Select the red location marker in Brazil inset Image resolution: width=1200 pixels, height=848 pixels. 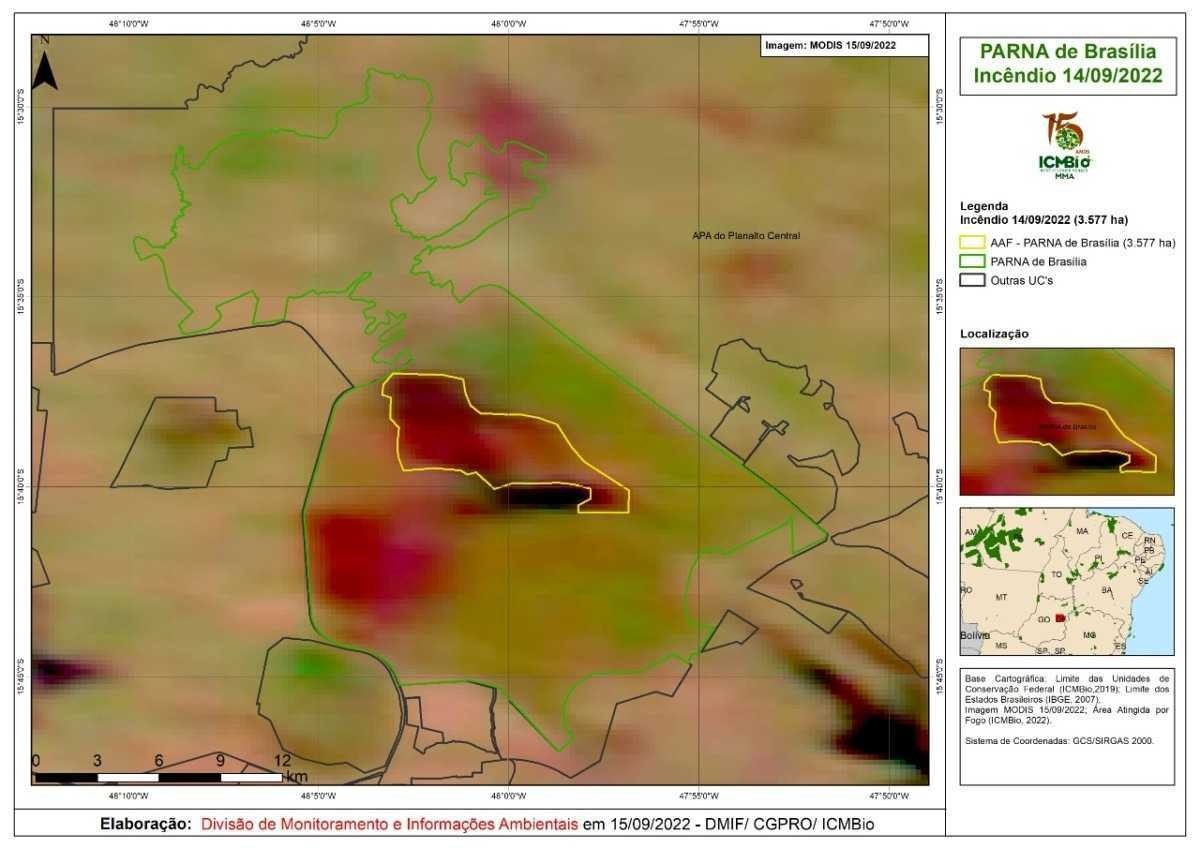click(x=1061, y=619)
